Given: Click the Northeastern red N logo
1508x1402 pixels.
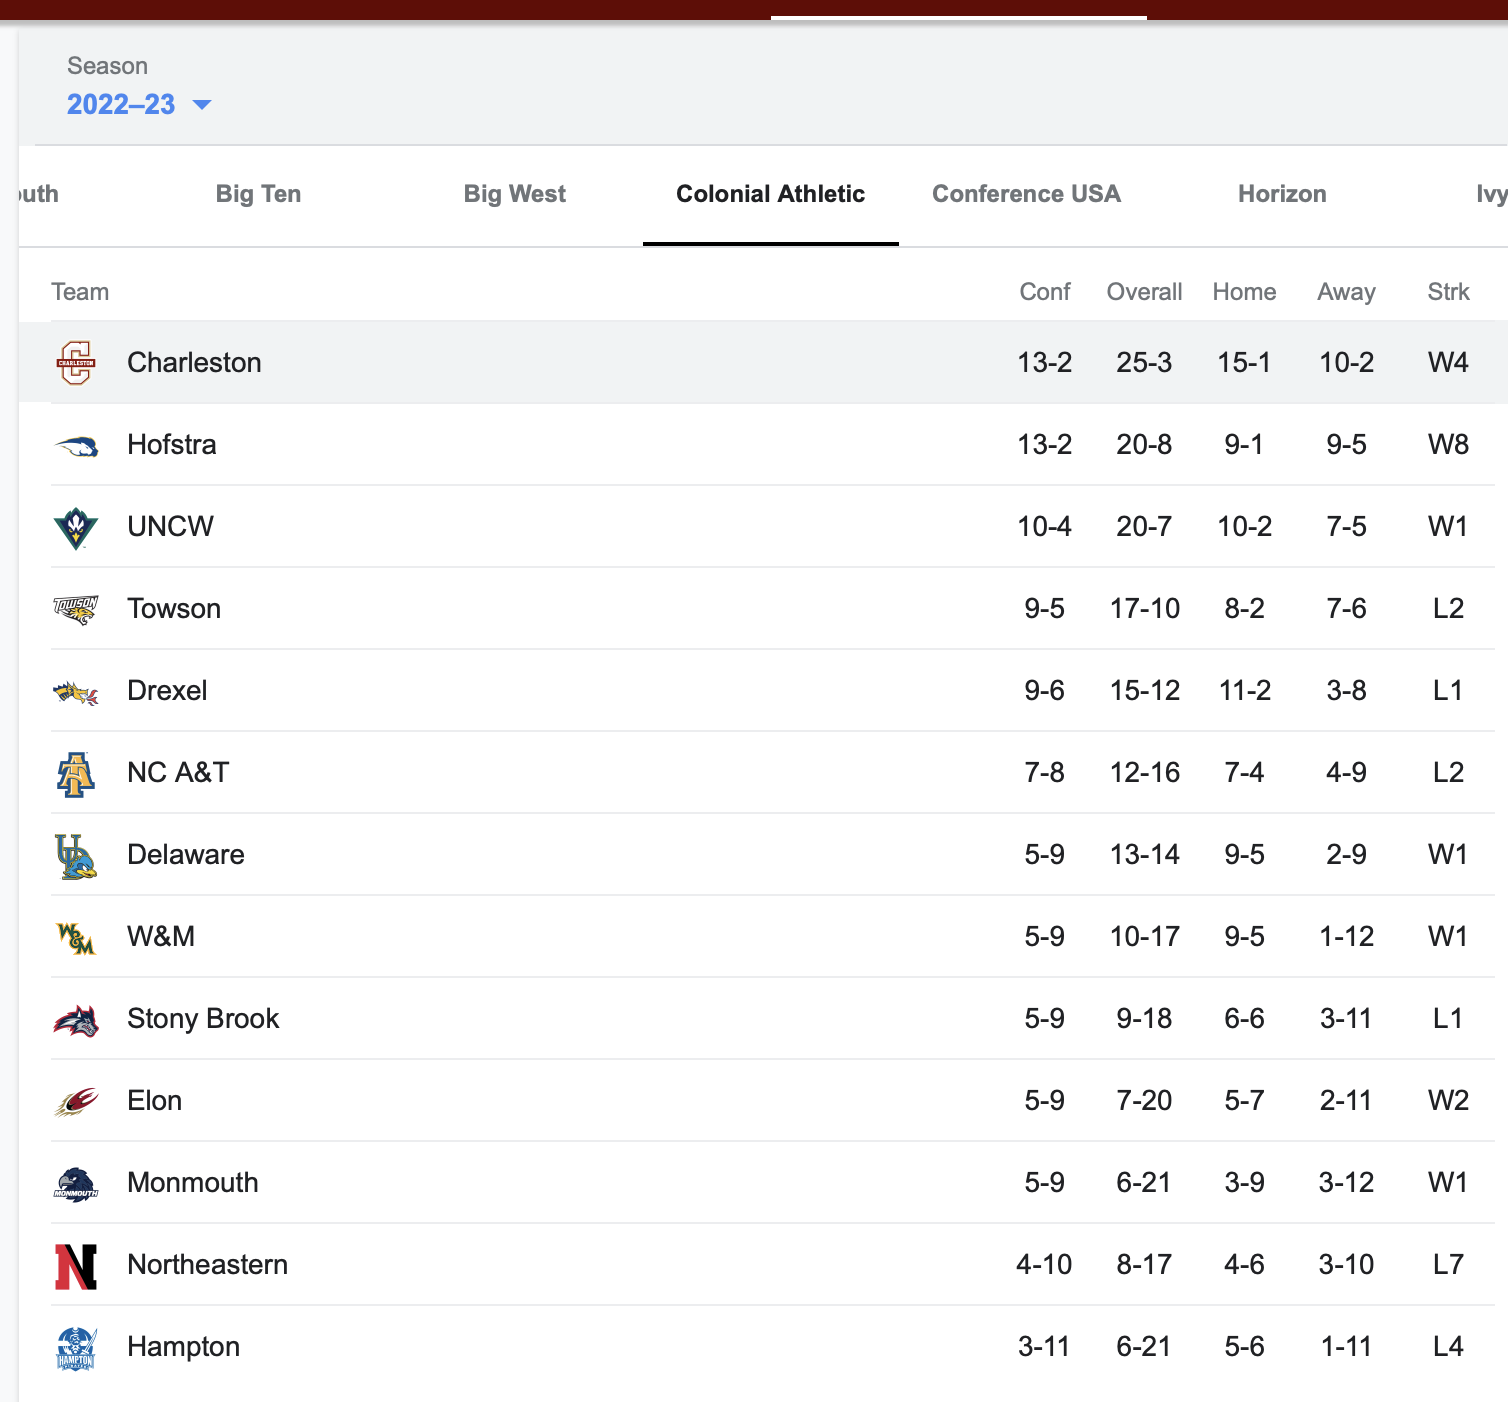Looking at the screenshot, I should click(x=76, y=1265).
